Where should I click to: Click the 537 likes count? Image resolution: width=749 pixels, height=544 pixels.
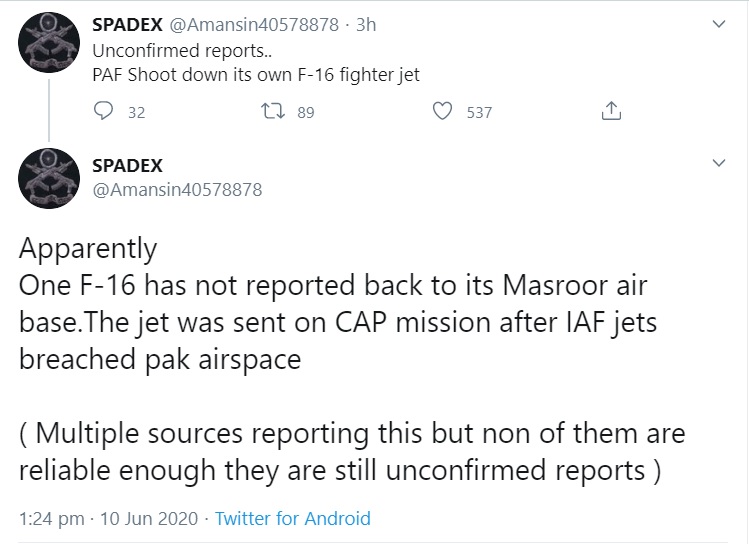coord(479,112)
